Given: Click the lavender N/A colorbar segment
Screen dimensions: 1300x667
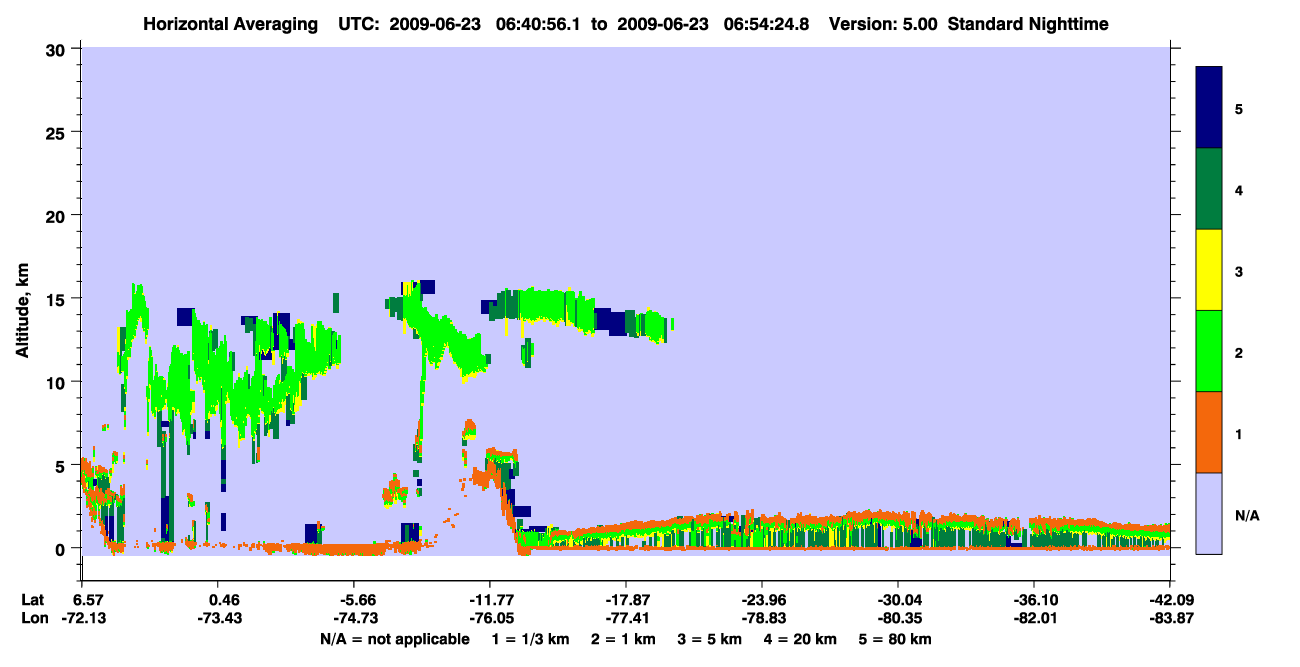Looking at the screenshot, I should [x=1209, y=513].
